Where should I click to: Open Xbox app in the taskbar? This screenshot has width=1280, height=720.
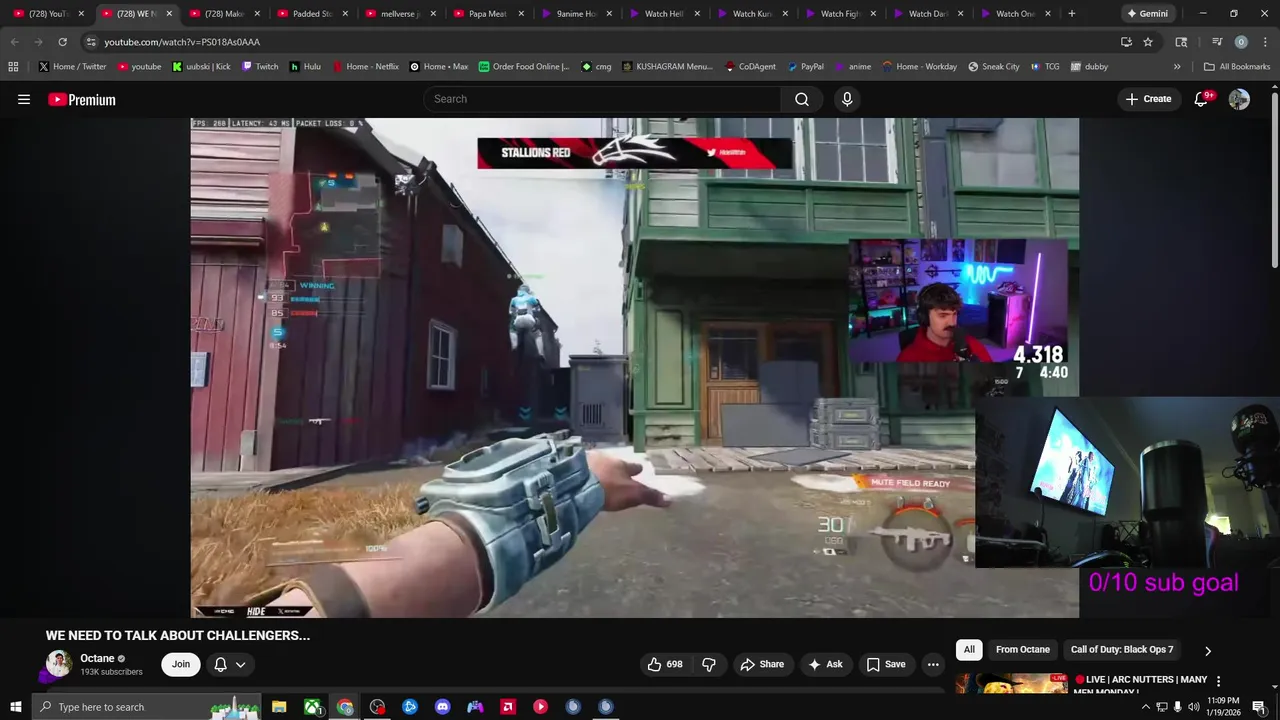(x=313, y=707)
